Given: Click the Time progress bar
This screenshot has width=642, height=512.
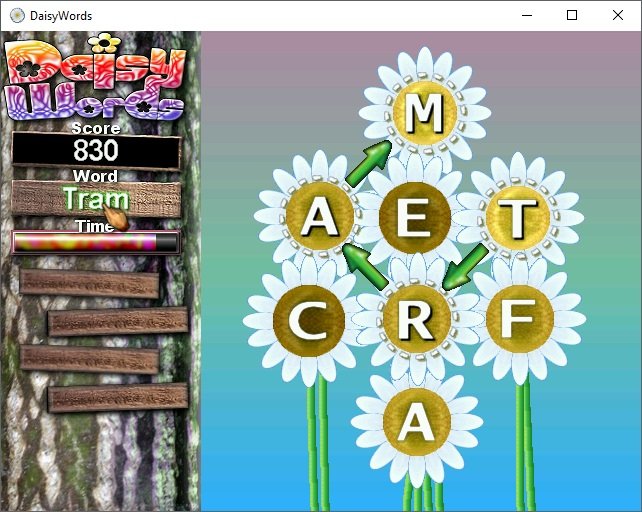Looking at the screenshot, I should click(x=96, y=242).
